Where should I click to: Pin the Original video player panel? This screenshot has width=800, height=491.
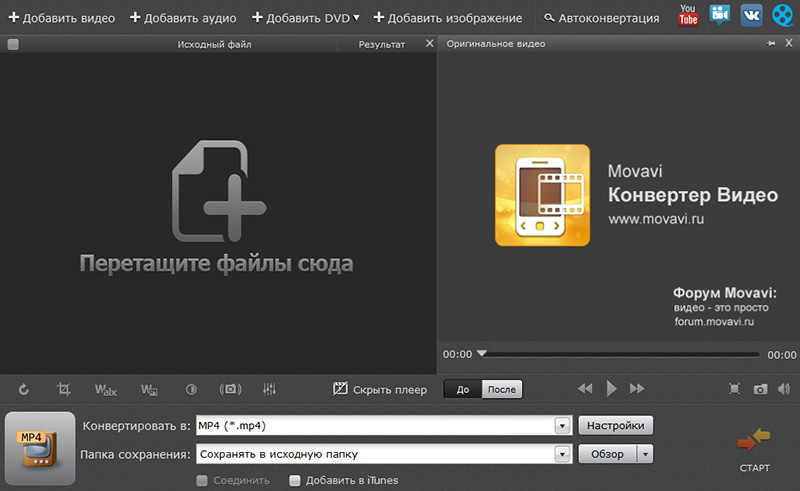(771, 44)
